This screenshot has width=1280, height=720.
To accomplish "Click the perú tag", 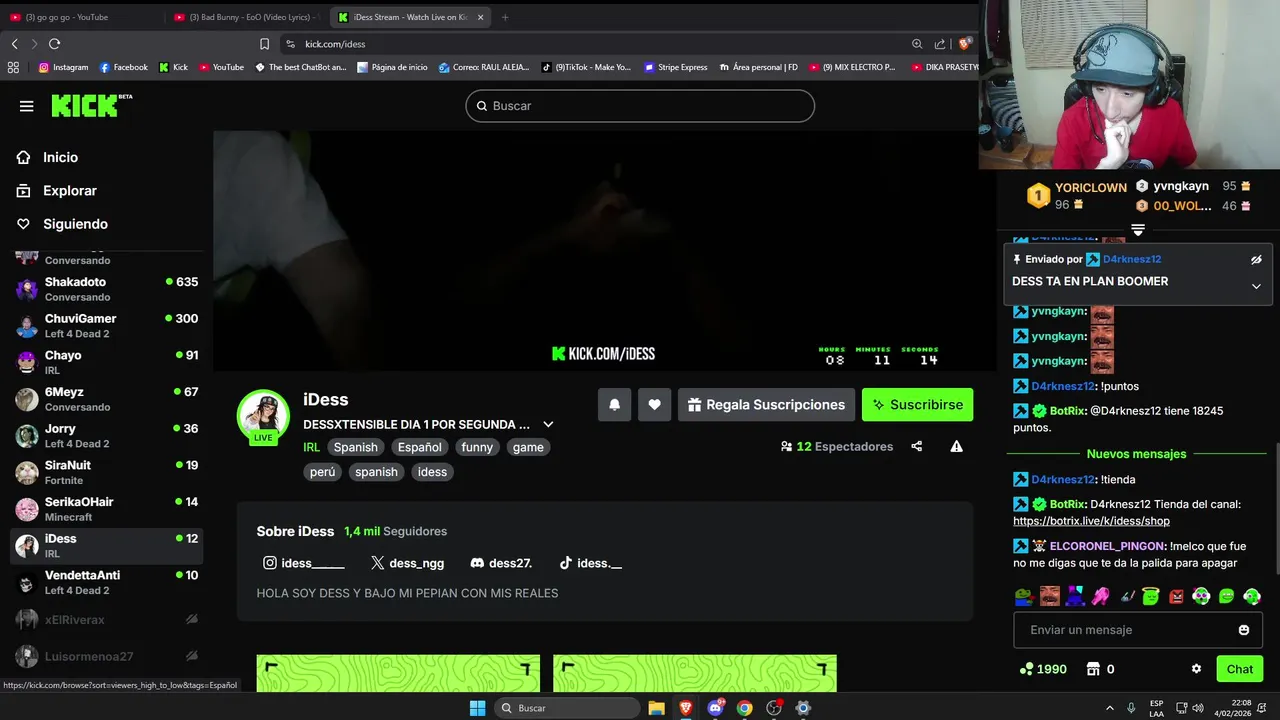I will [x=322, y=472].
